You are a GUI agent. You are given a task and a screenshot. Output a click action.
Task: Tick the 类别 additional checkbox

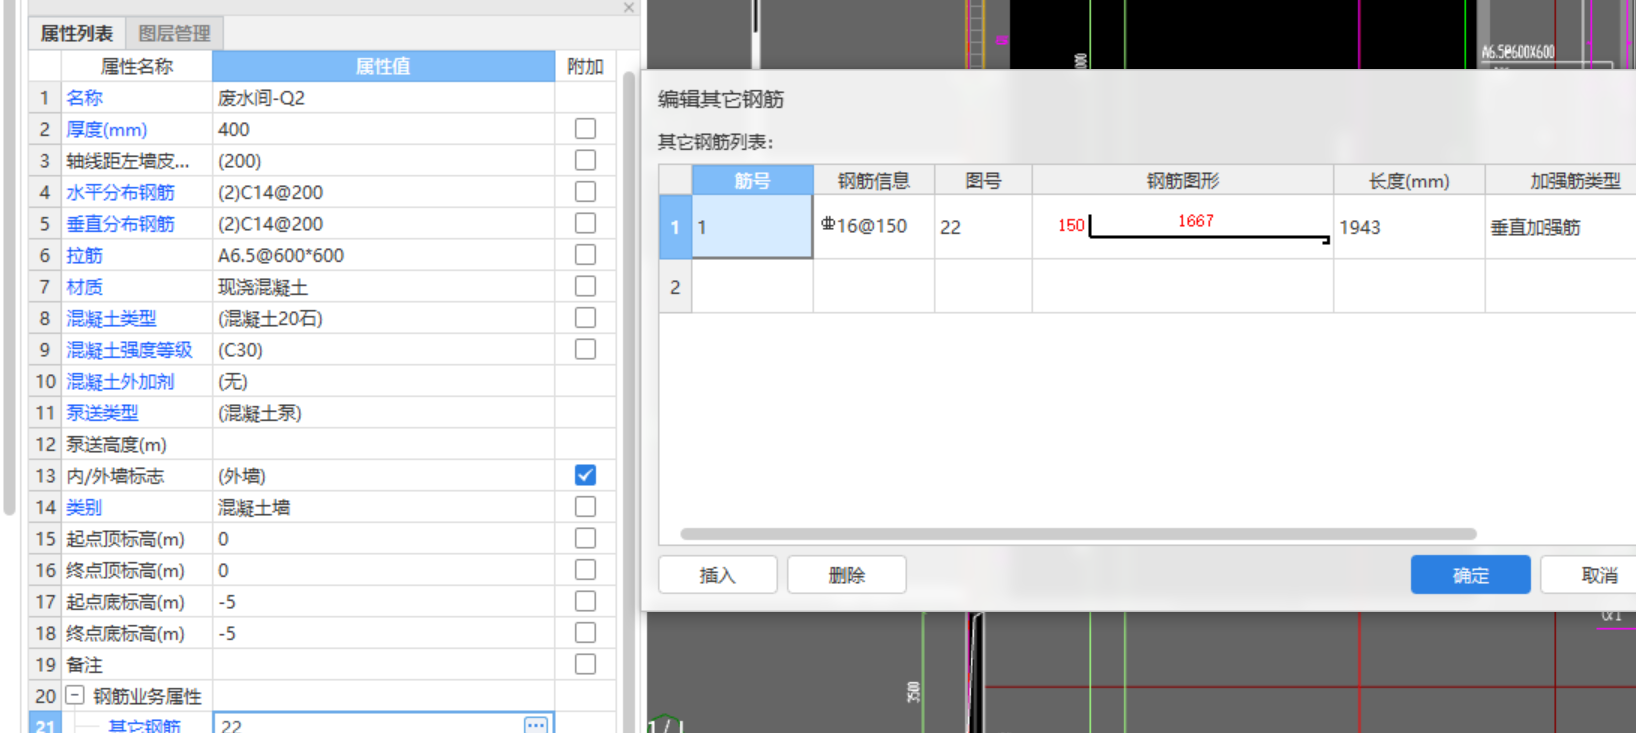coord(585,507)
